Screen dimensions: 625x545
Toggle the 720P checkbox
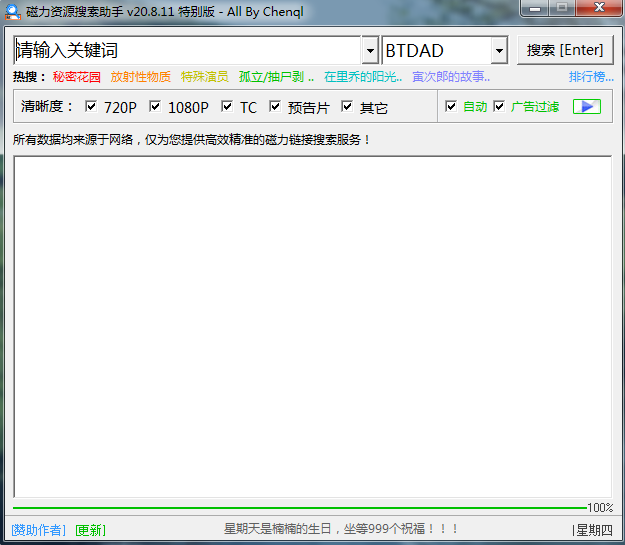click(x=91, y=106)
